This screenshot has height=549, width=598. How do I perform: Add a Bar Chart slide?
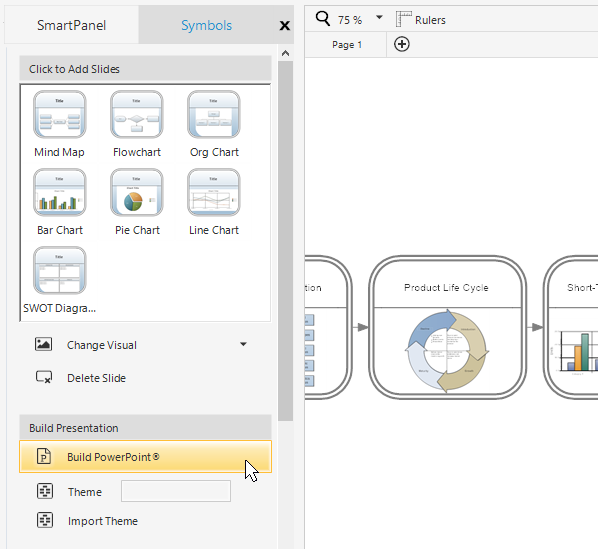pyautogui.click(x=59, y=193)
